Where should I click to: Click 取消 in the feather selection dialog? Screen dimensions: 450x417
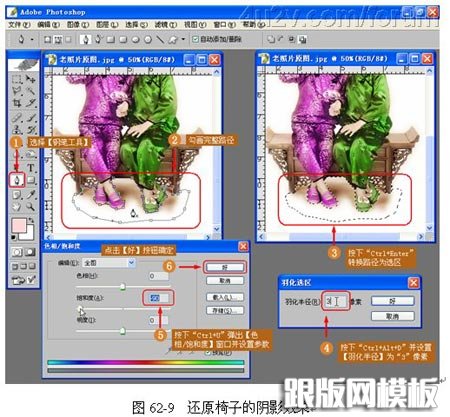click(393, 316)
